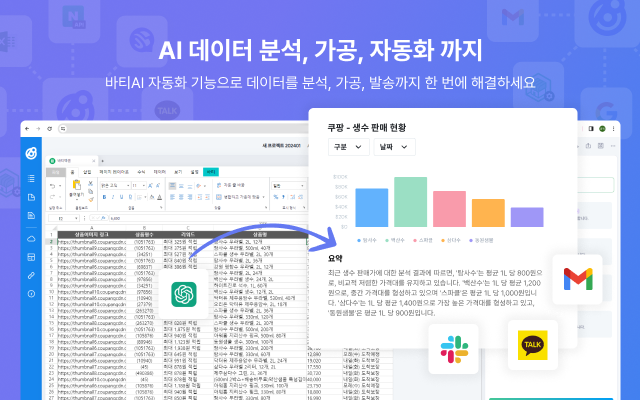Screen dimensions: 640x400
Task: Click the Slack icon card
Action: tap(453, 349)
